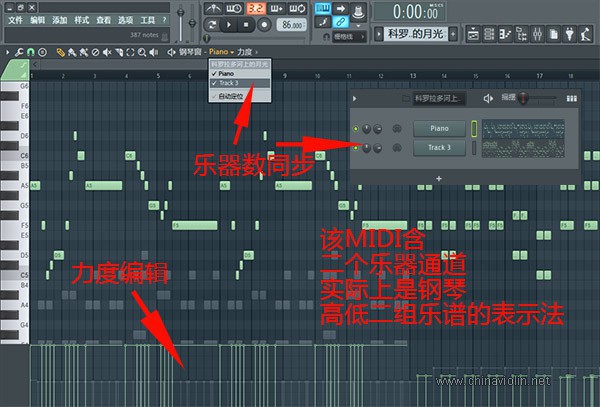Select the Mute tool speaker icon

(107, 52)
